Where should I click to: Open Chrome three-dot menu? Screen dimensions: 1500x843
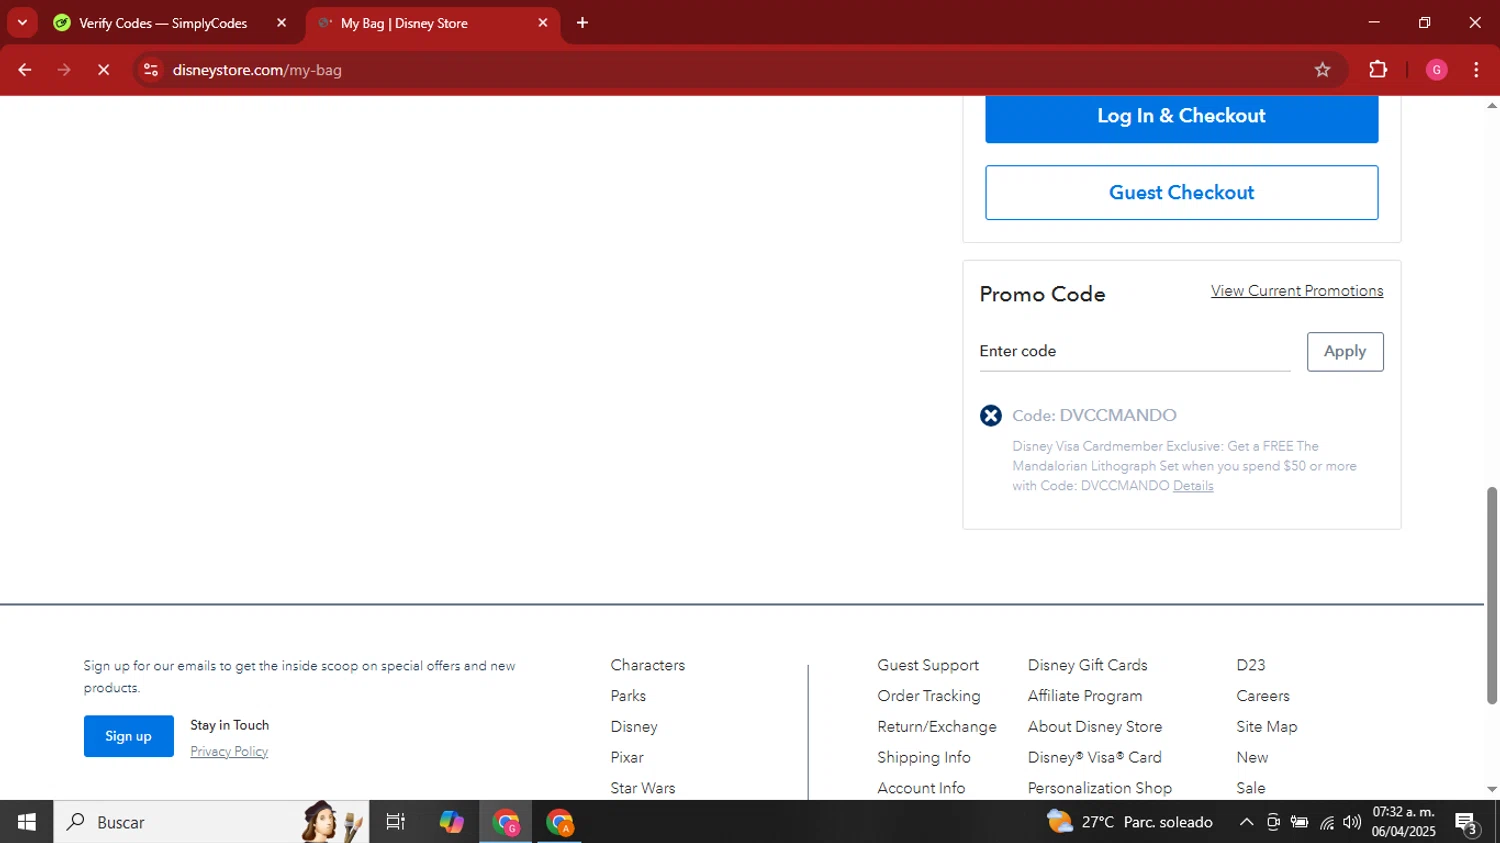1476,70
